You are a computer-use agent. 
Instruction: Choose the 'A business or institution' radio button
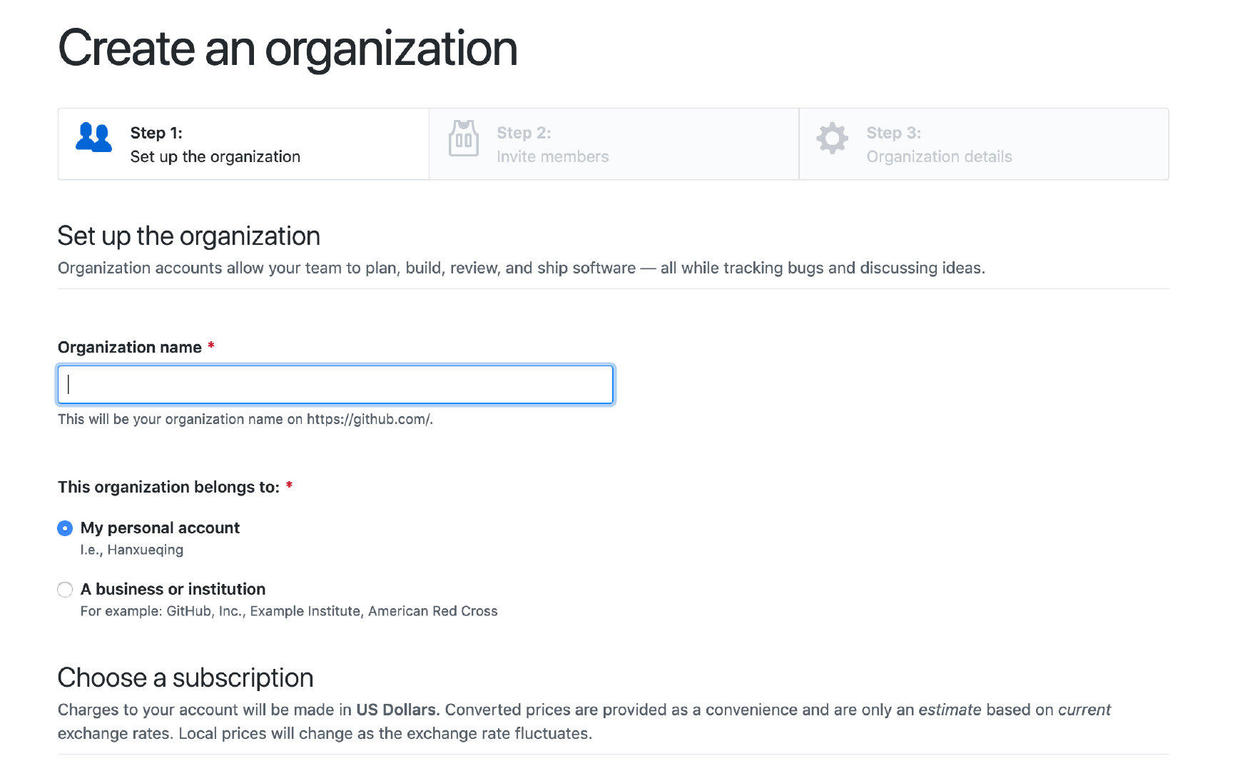tap(65, 590)
